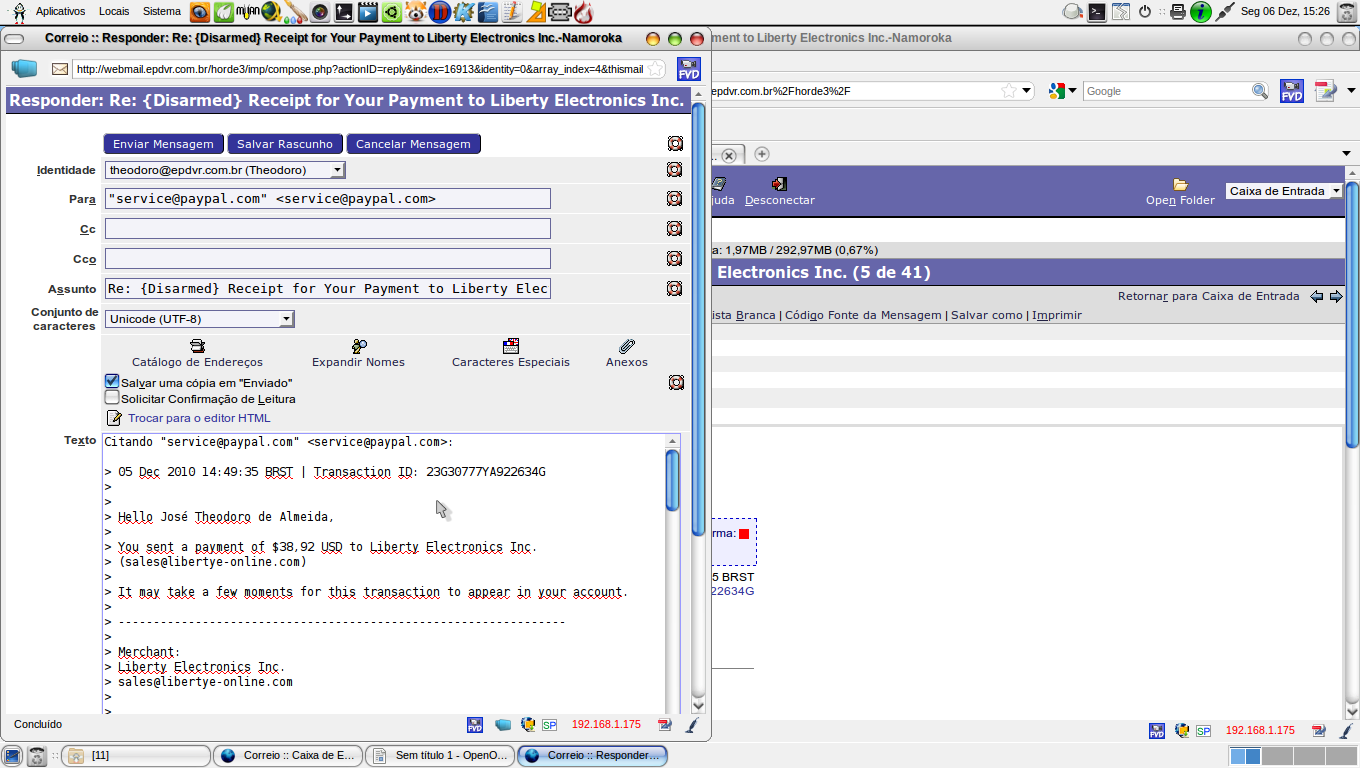Click the Open Folder icon in background window
The width and height of the screenshot is (1360, 768).
coord(1180,184)
